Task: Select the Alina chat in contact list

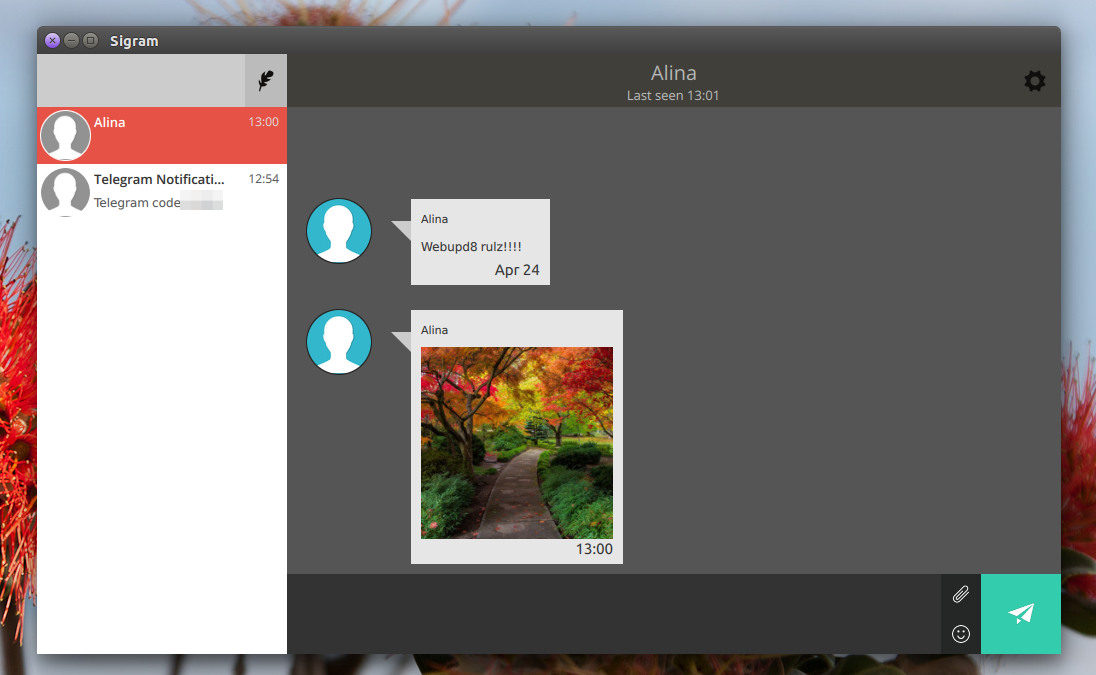Action: (x=161, y=136)
